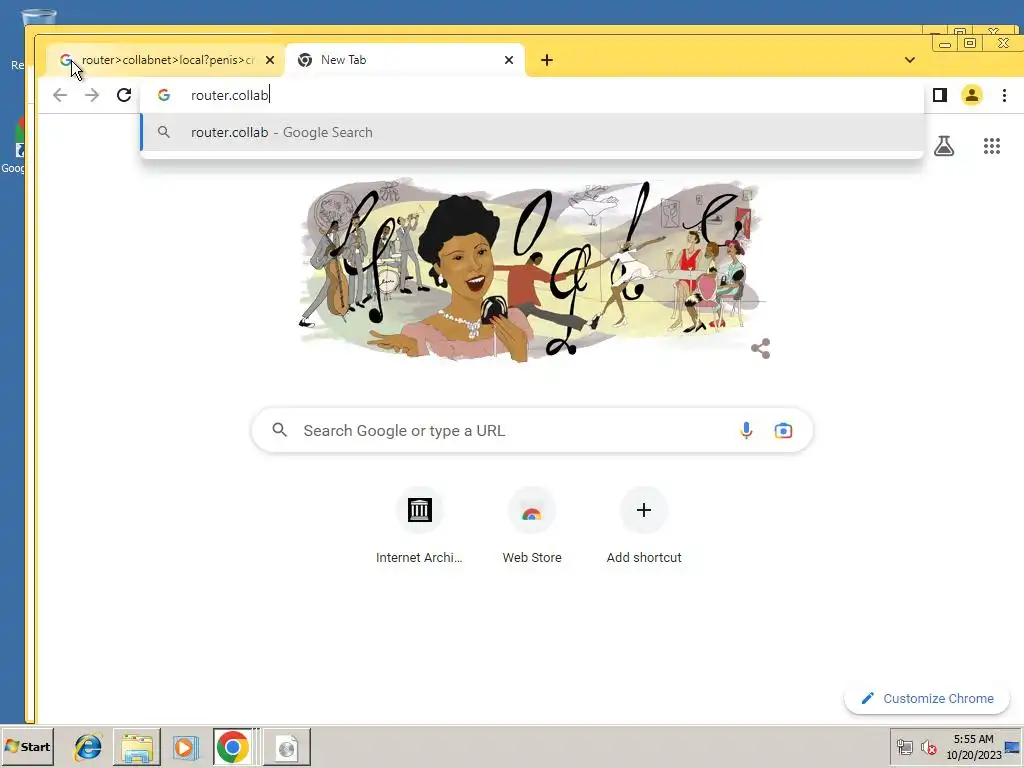The image size is (1024, 768).
Task: Open the muted volume tray icon
Action: 929,746
